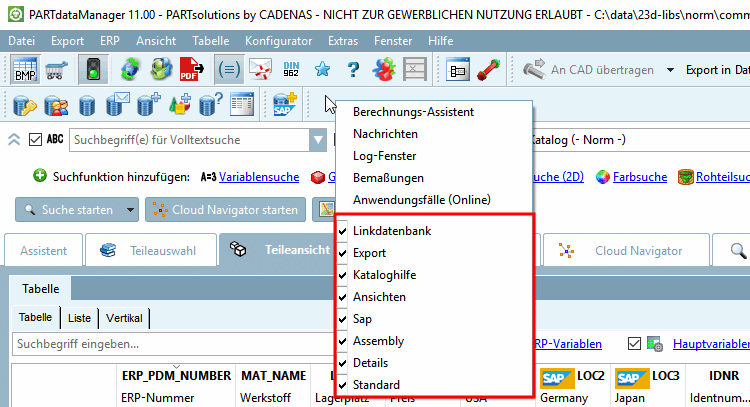Switch to the Assistent tab
The height and width of the screenshot is (407, 750).
click(x=44, y=250)
